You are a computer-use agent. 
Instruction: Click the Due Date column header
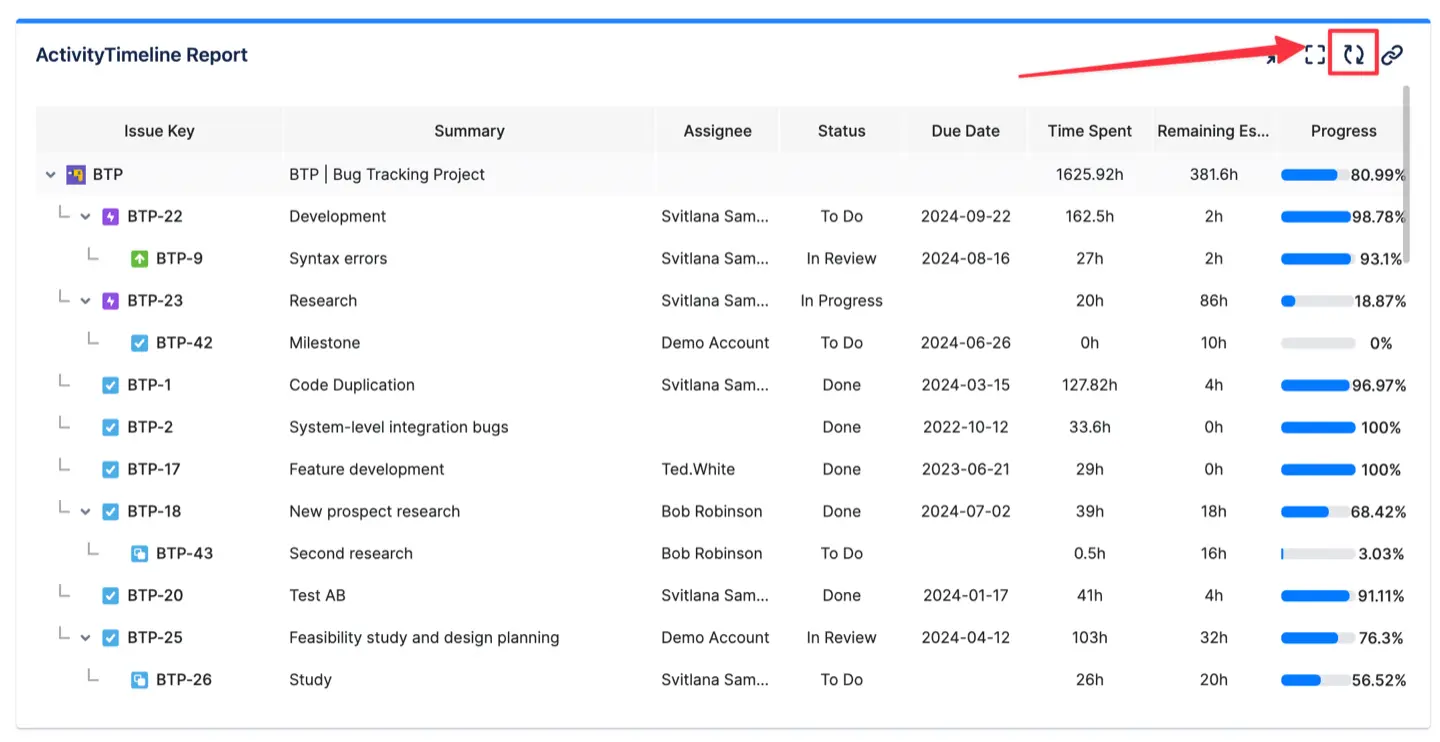click(x=965, y=131)
